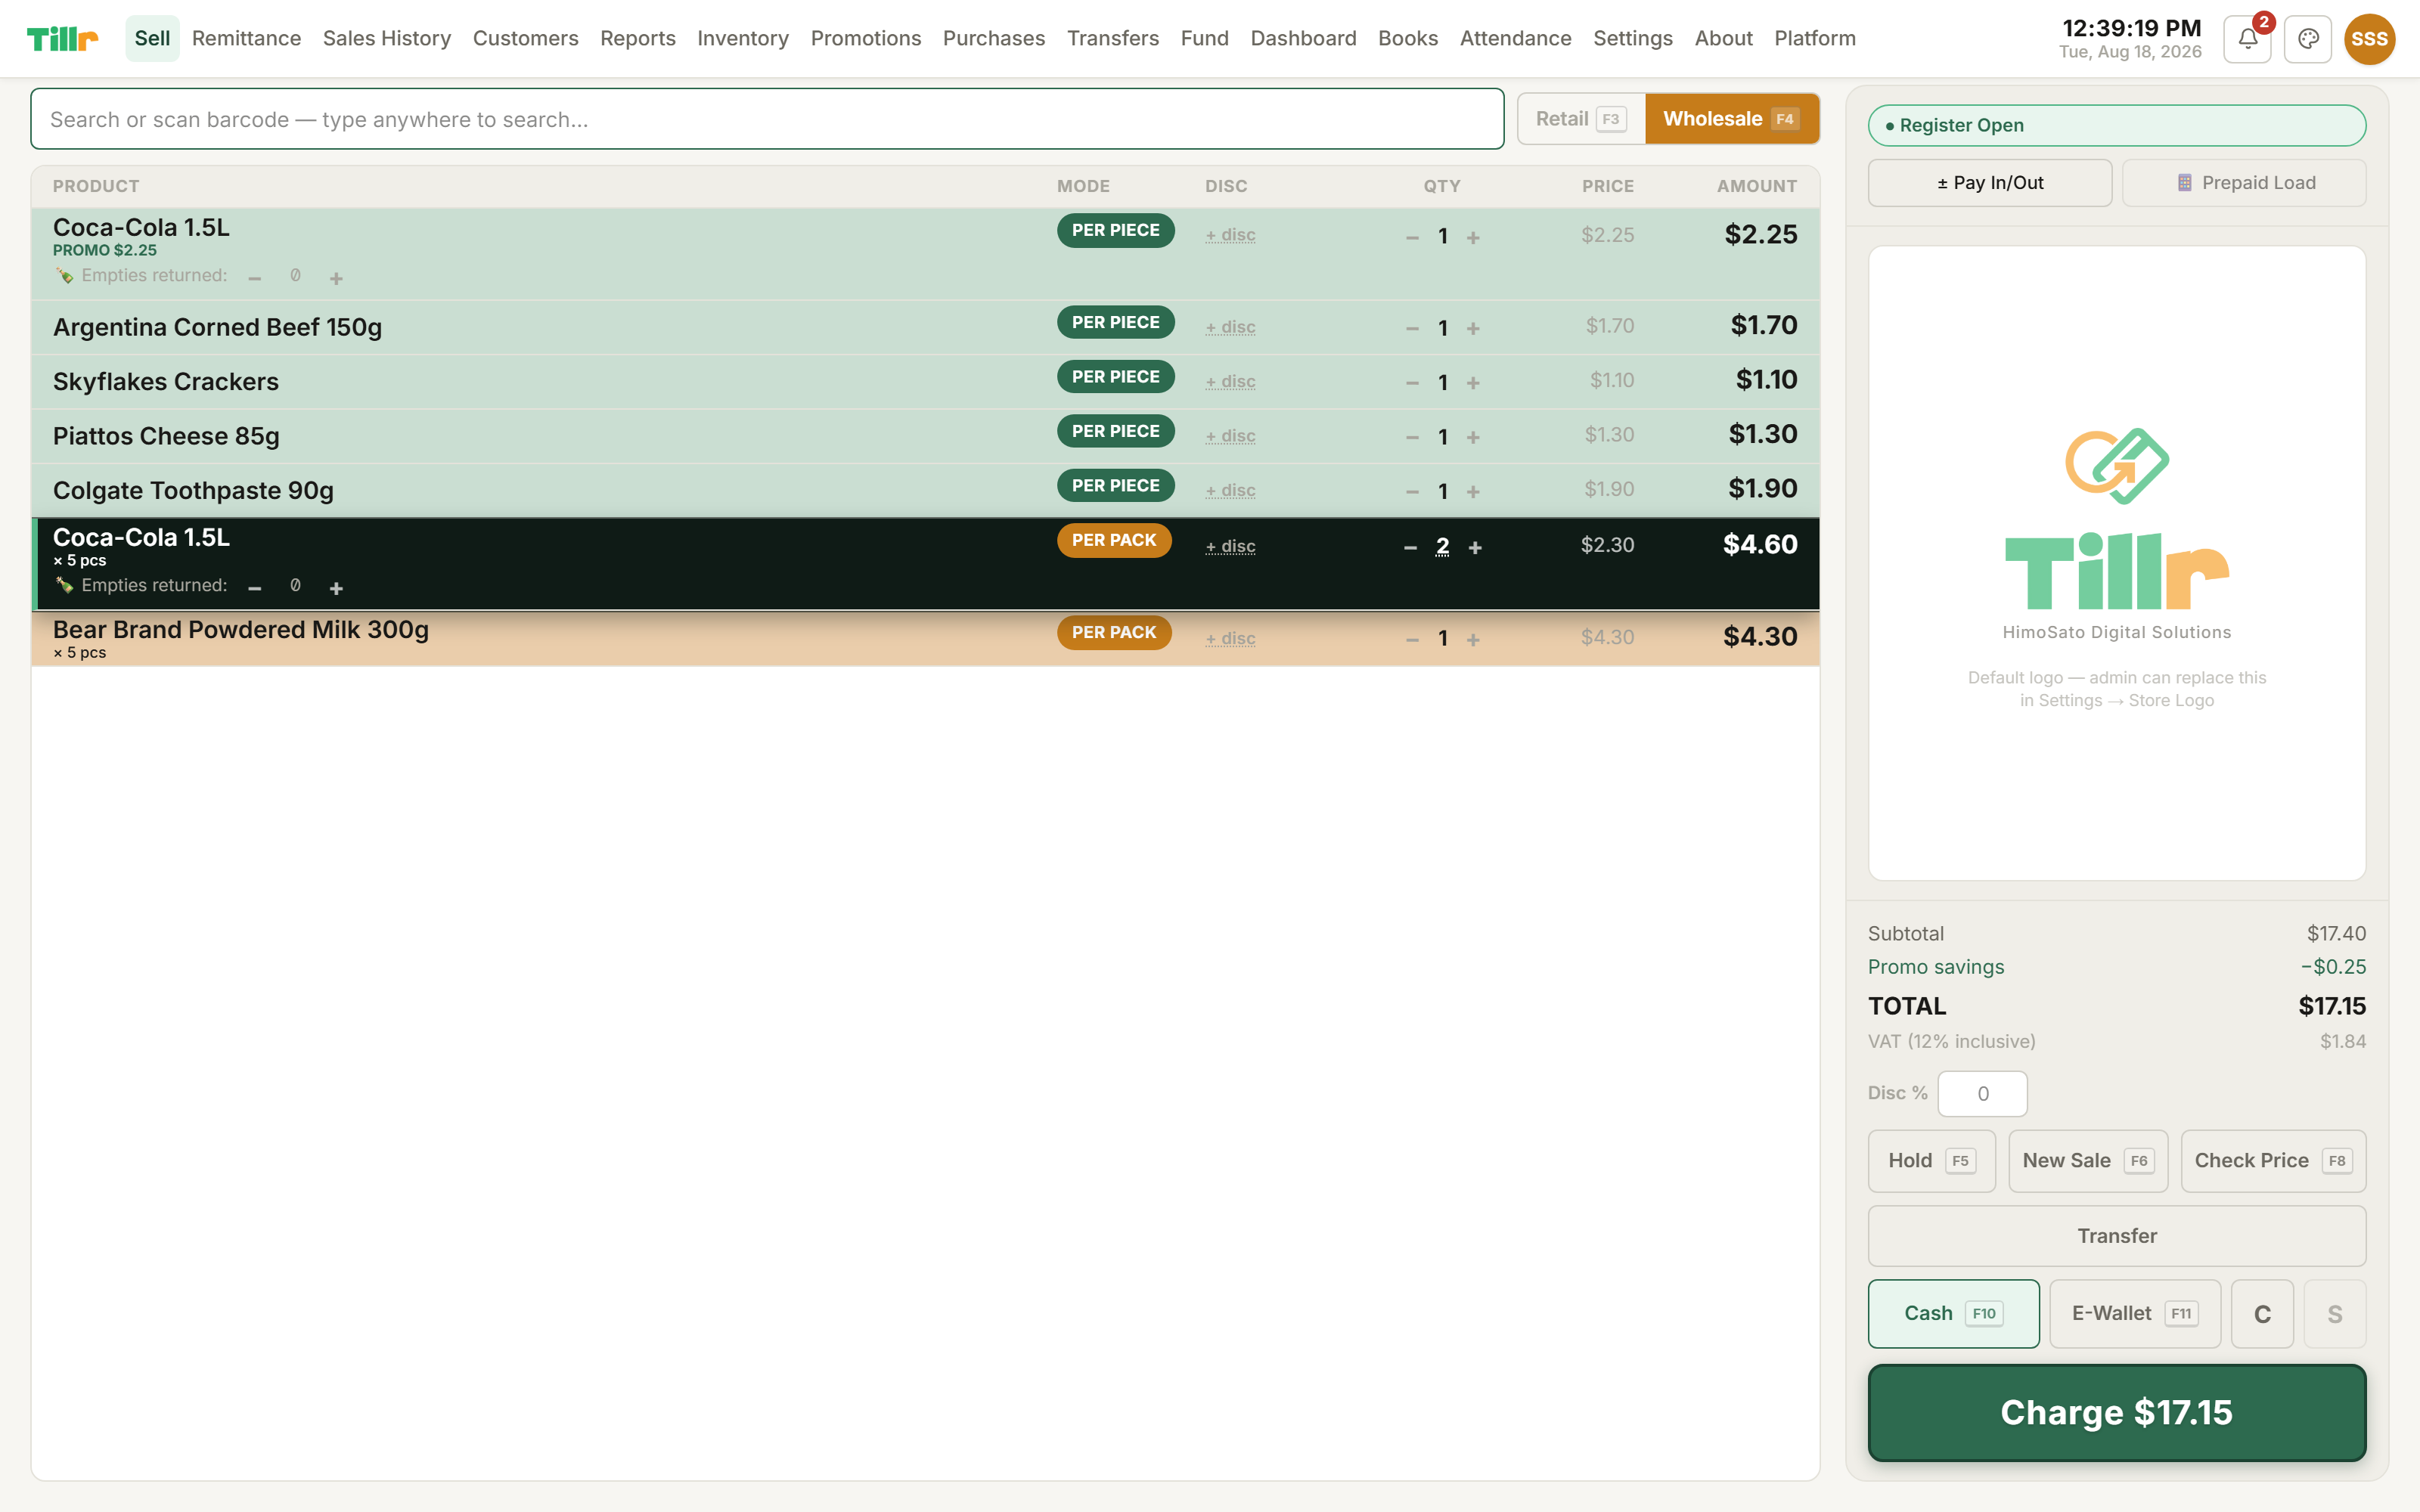Viewport: 2420px width, 1512px height.
Task: Increase quantity for Coca-Cola 1.5L per piece
Action: click(1473, 237)
